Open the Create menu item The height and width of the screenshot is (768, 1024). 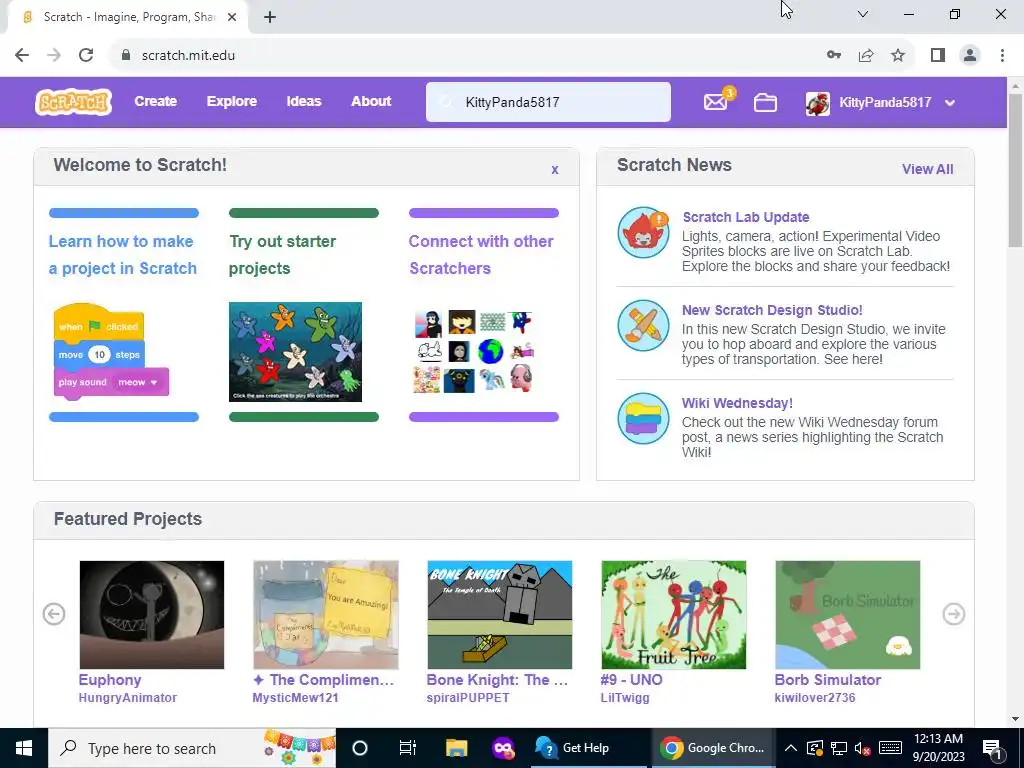(155, 101)
